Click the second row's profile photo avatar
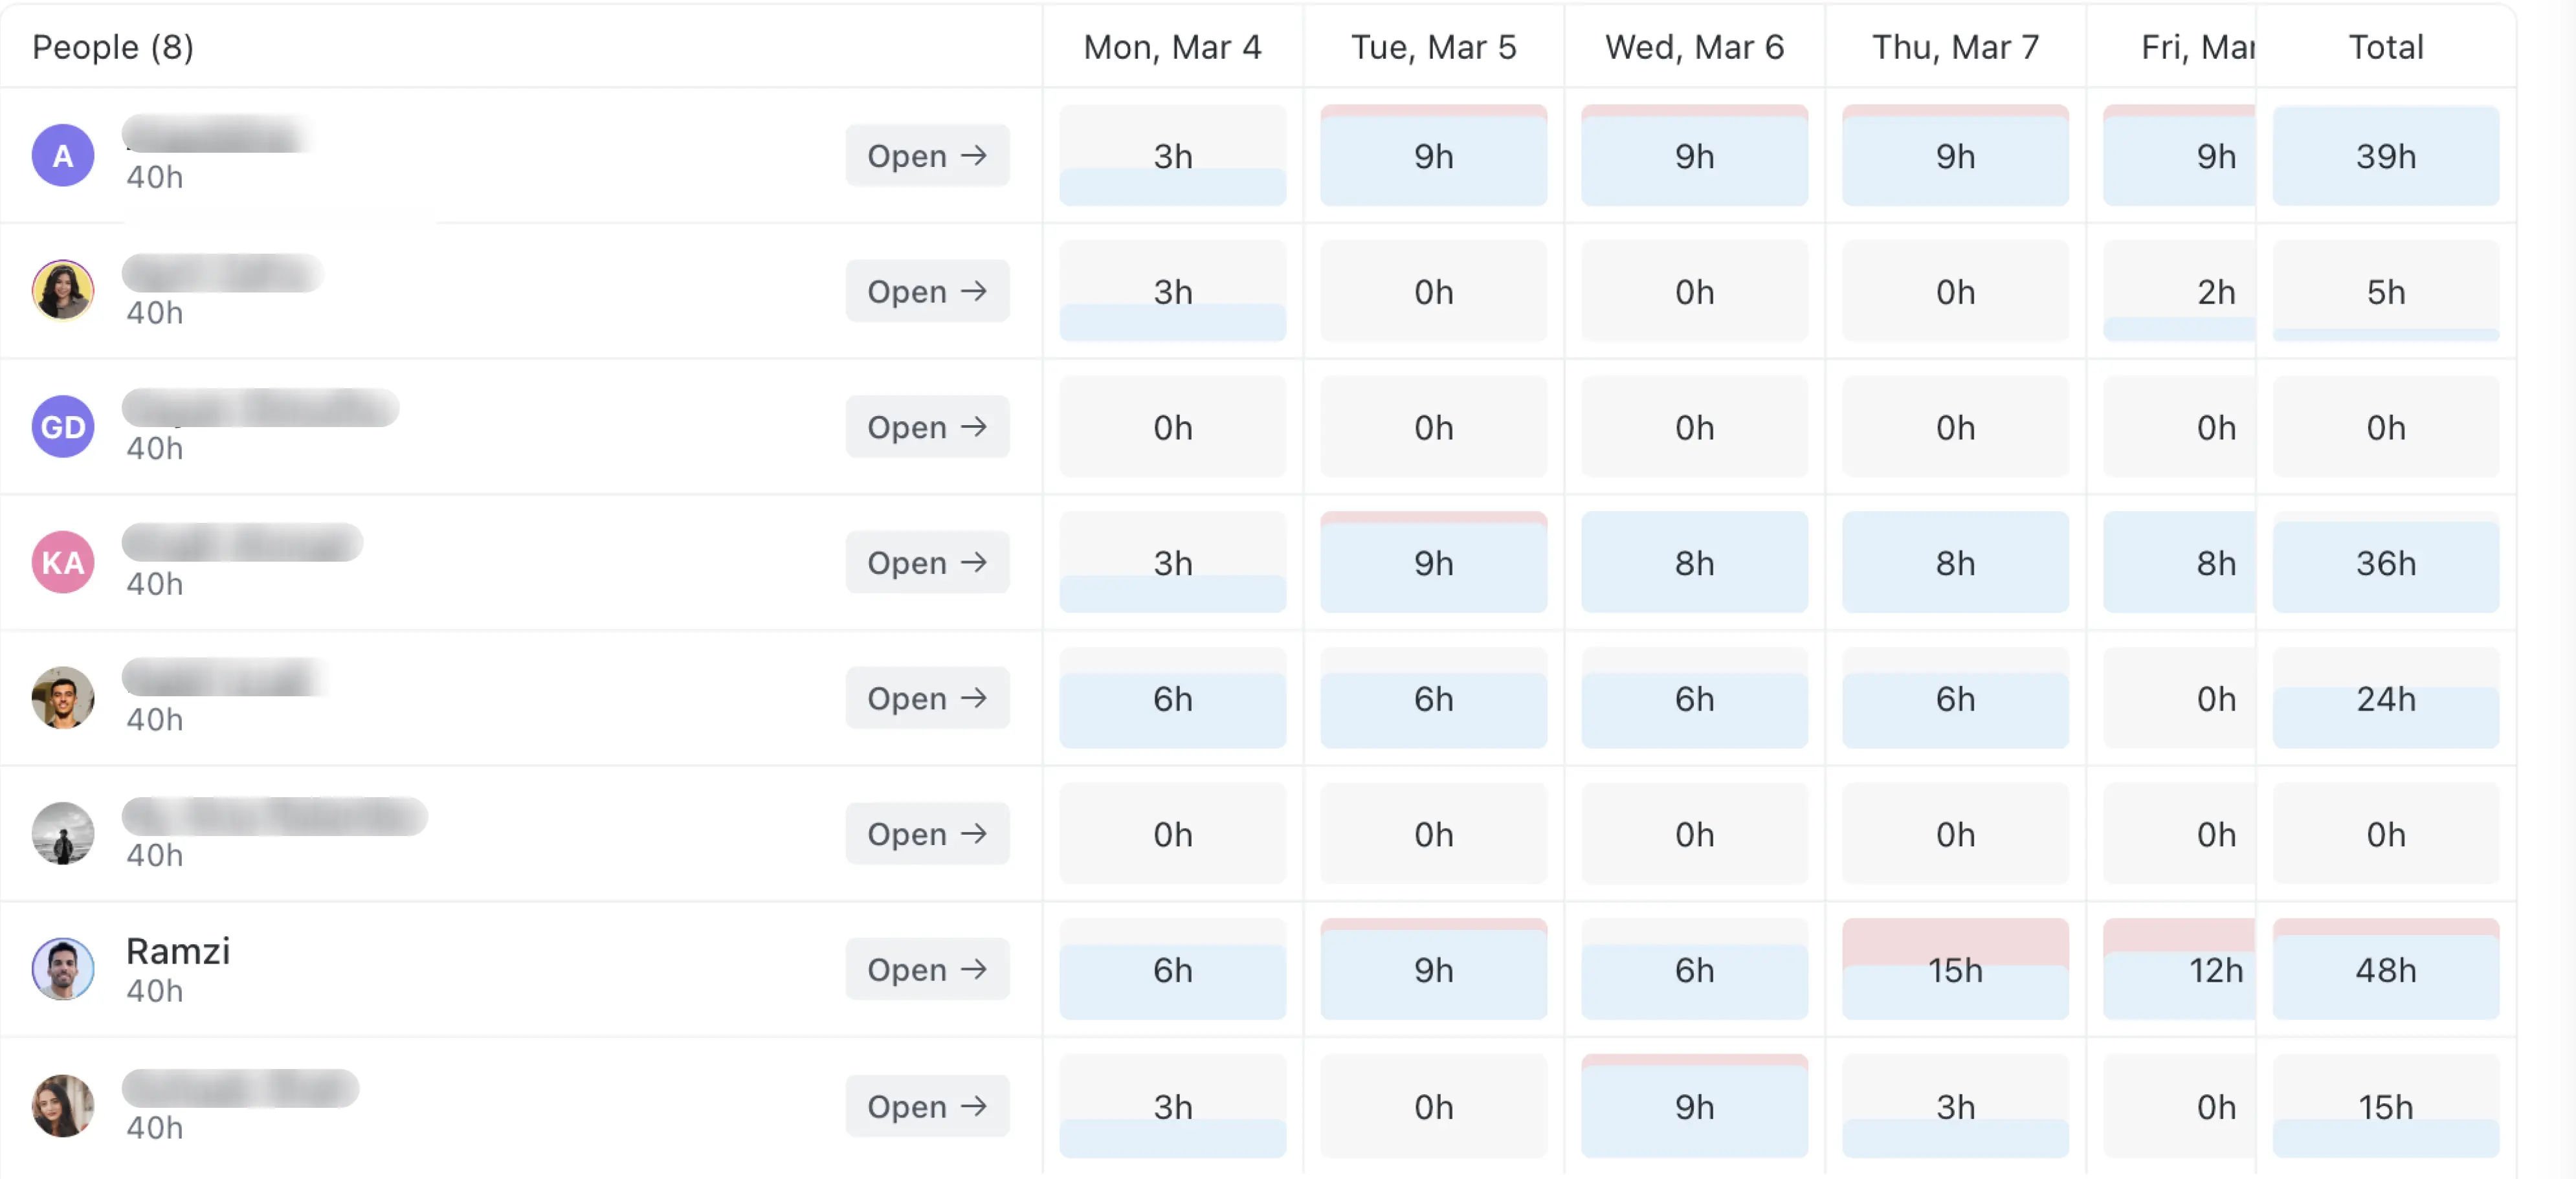Viewport: 2576px width, 1179px height. 62,291
